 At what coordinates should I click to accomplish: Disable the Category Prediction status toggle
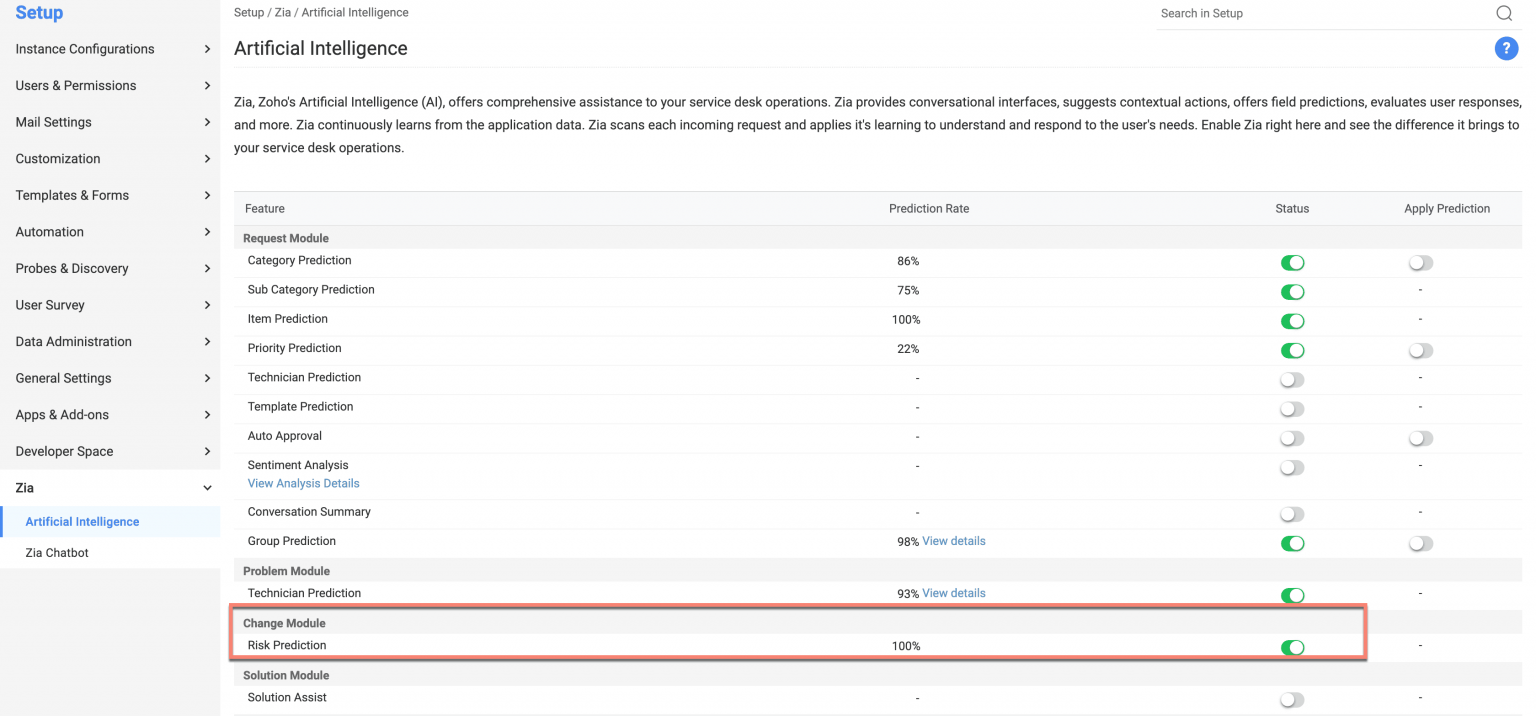1292,262
